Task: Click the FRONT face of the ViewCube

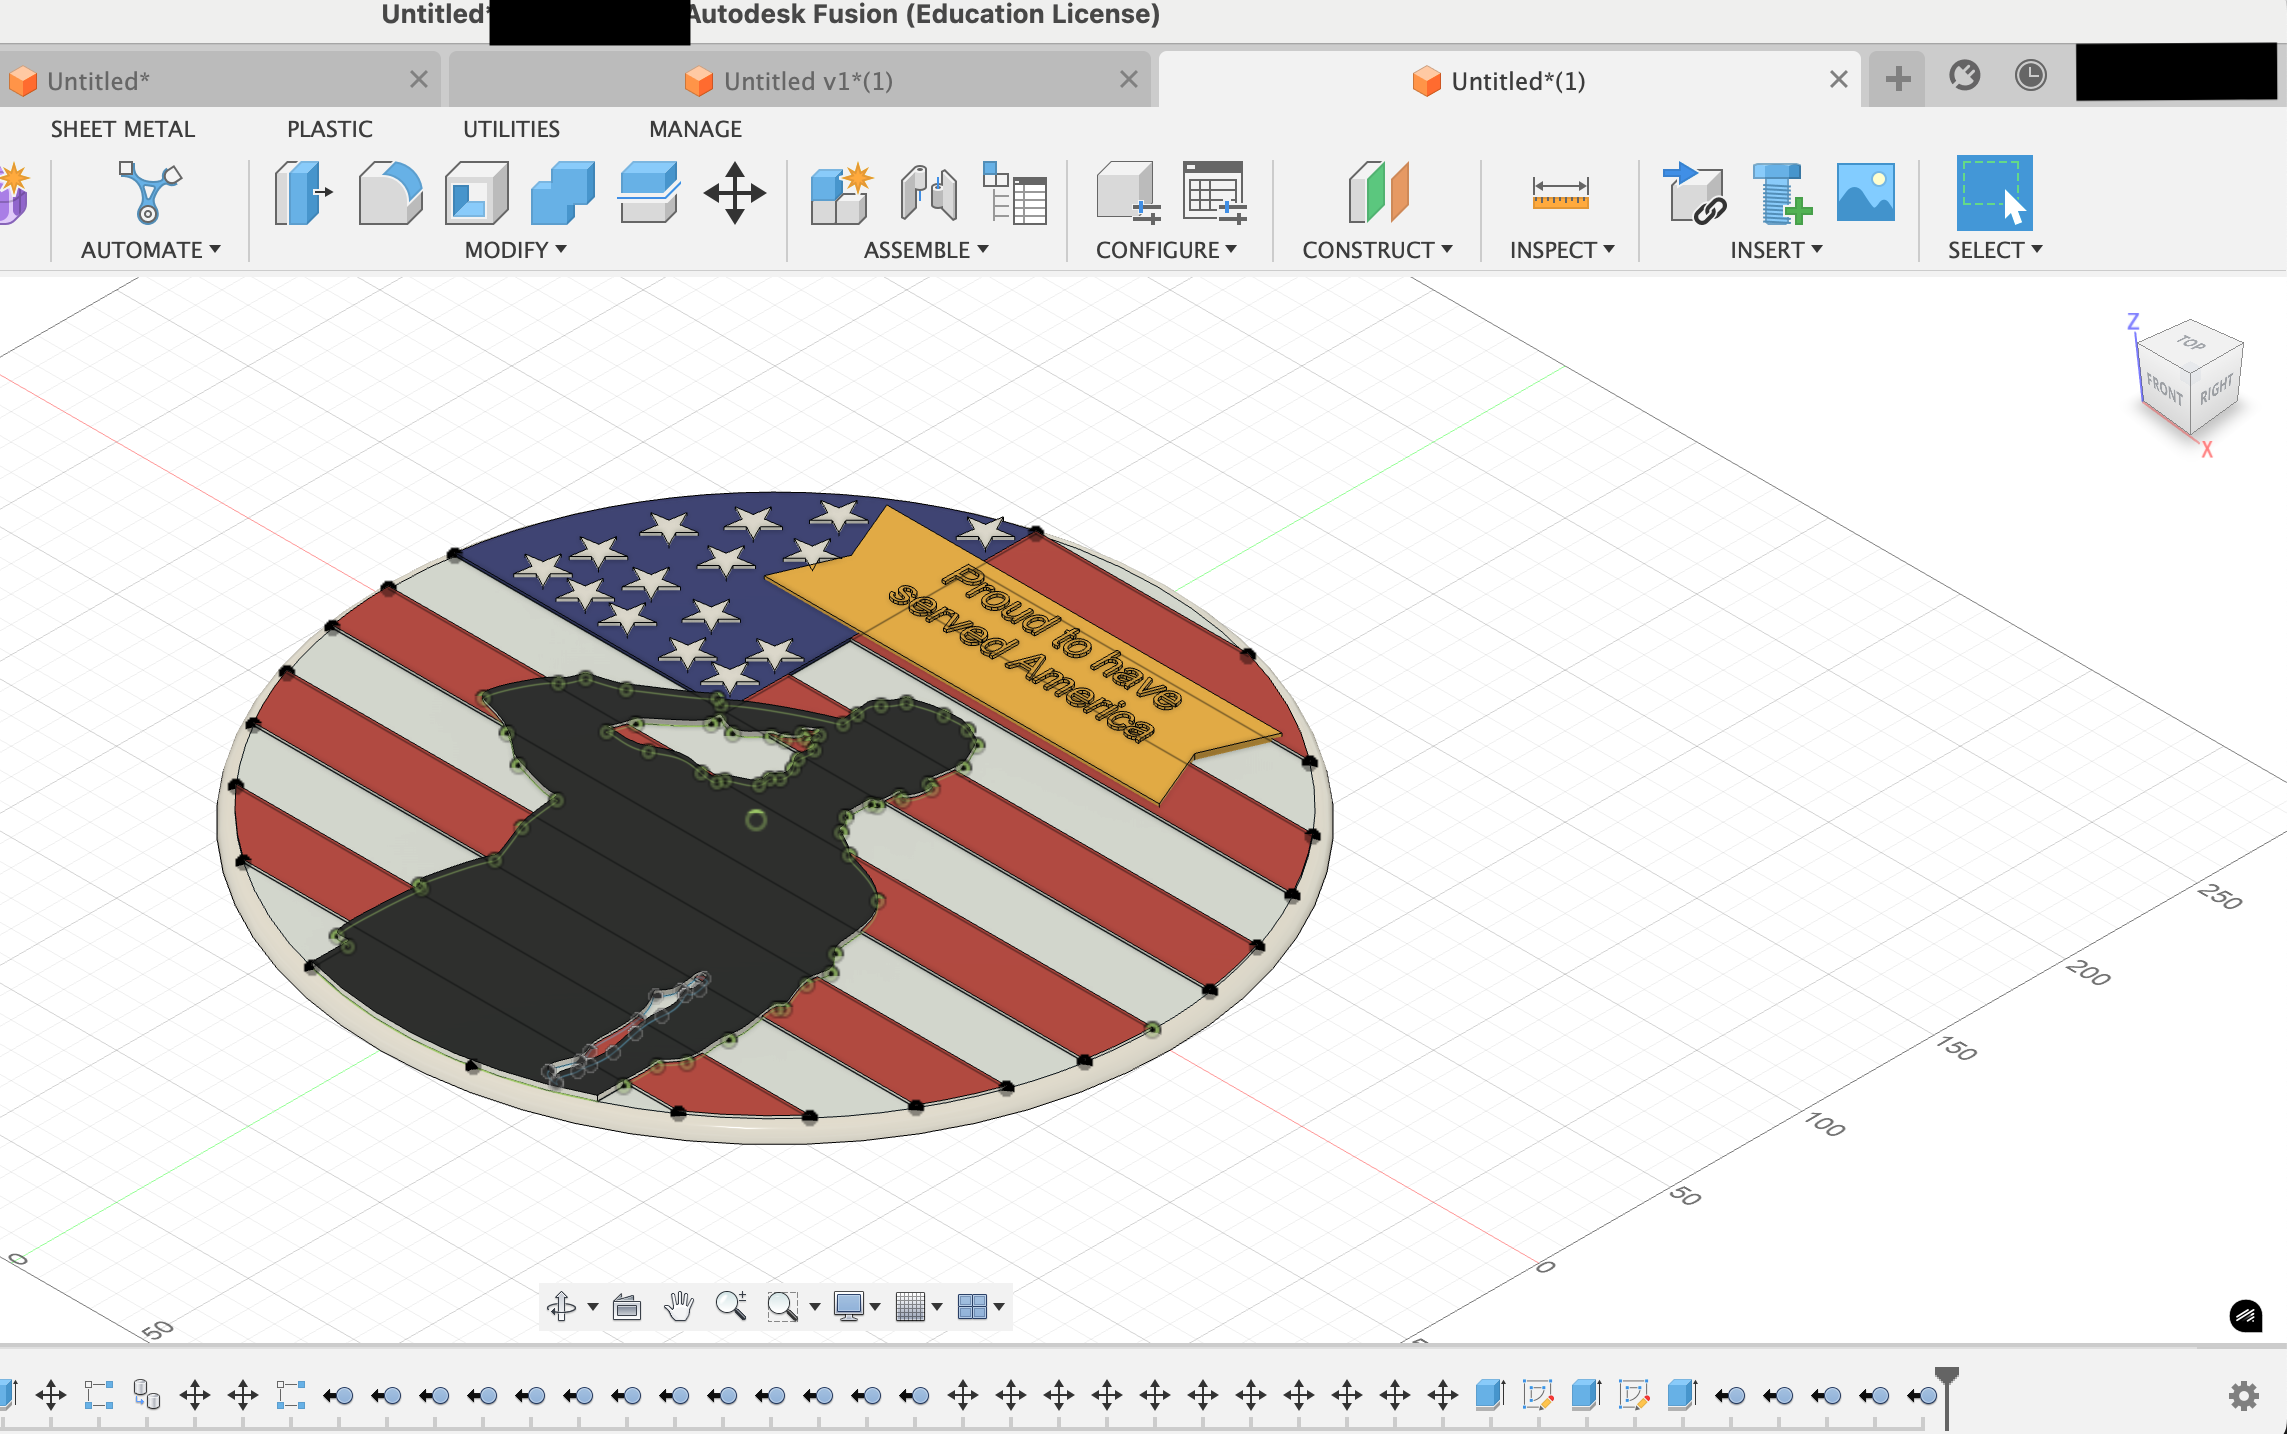Action: tap(2164, 387)
